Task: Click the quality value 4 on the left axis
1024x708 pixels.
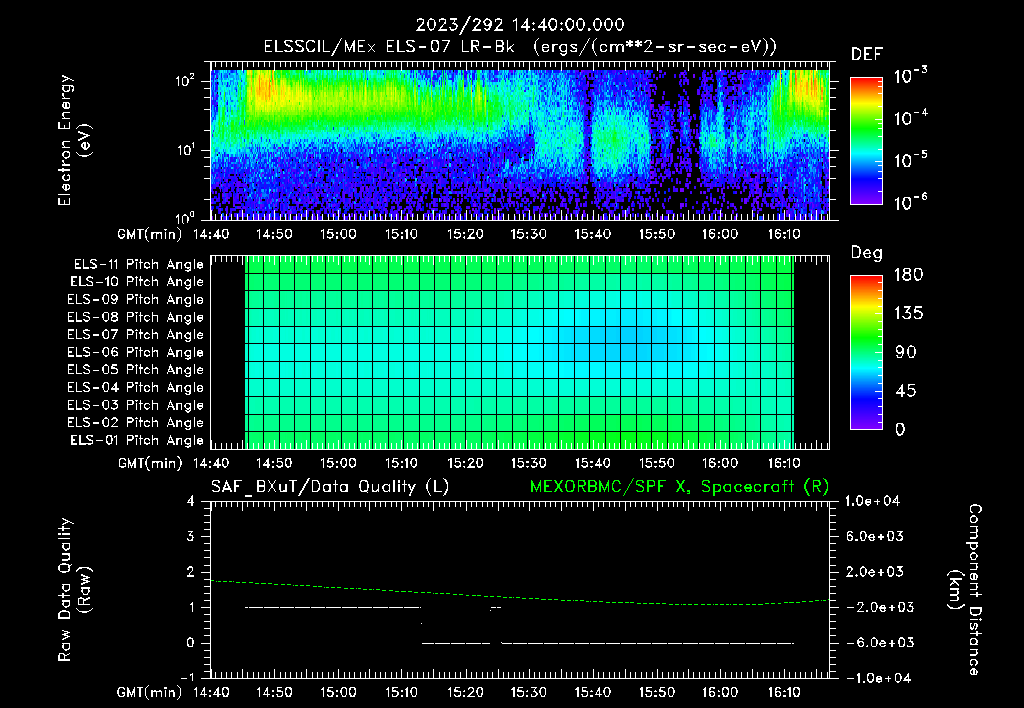Action: pyautogui.click(x=191, y=502)
